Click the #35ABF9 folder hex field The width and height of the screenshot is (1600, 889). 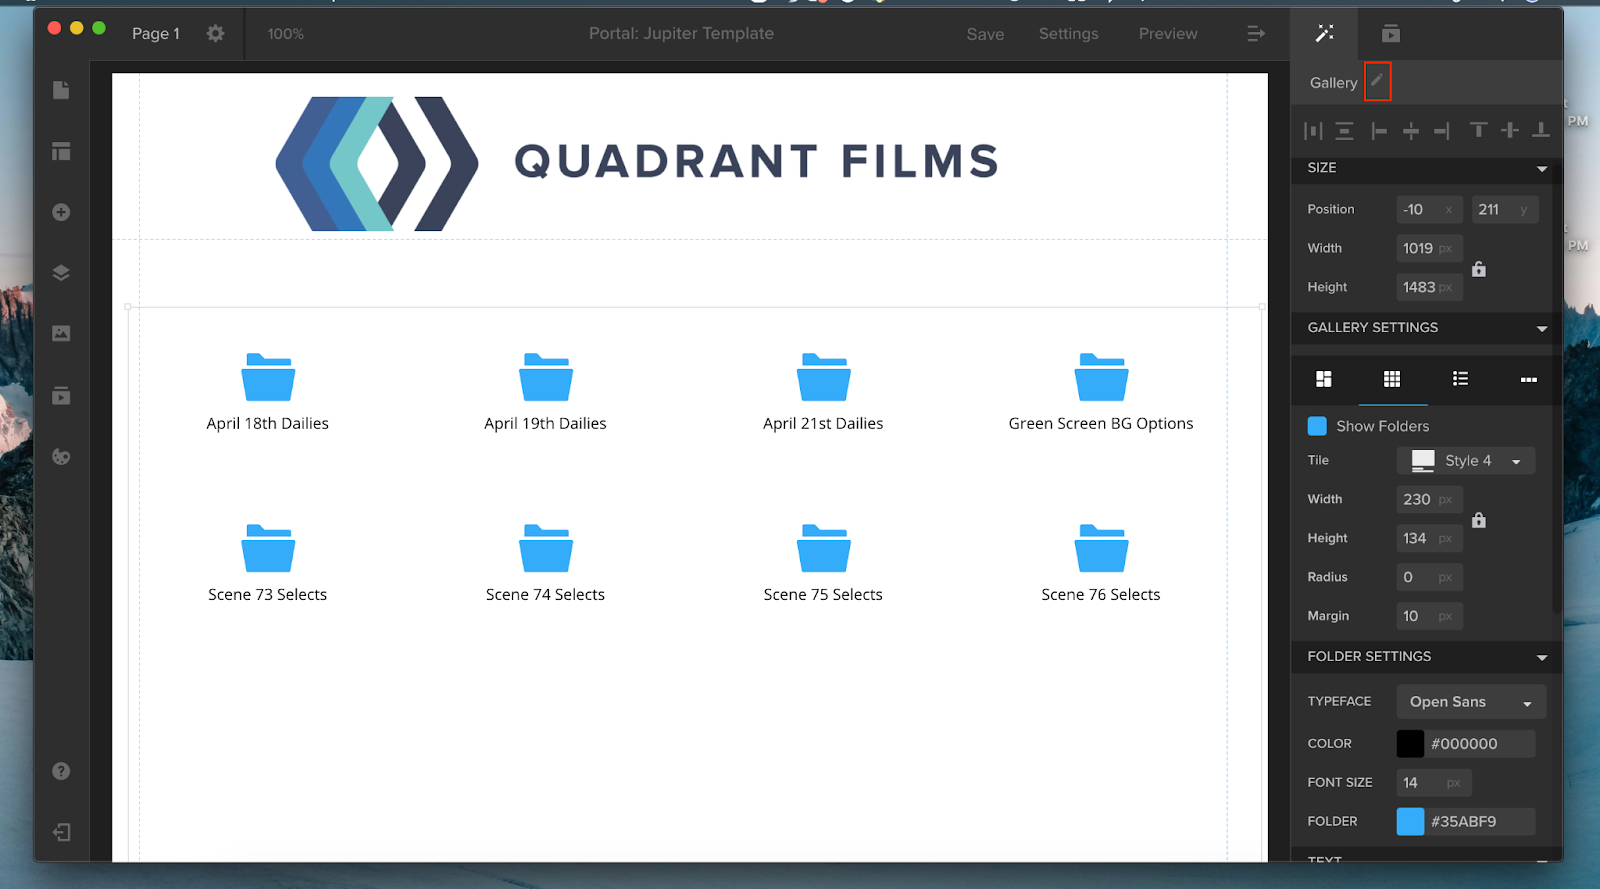[1481, 821]
